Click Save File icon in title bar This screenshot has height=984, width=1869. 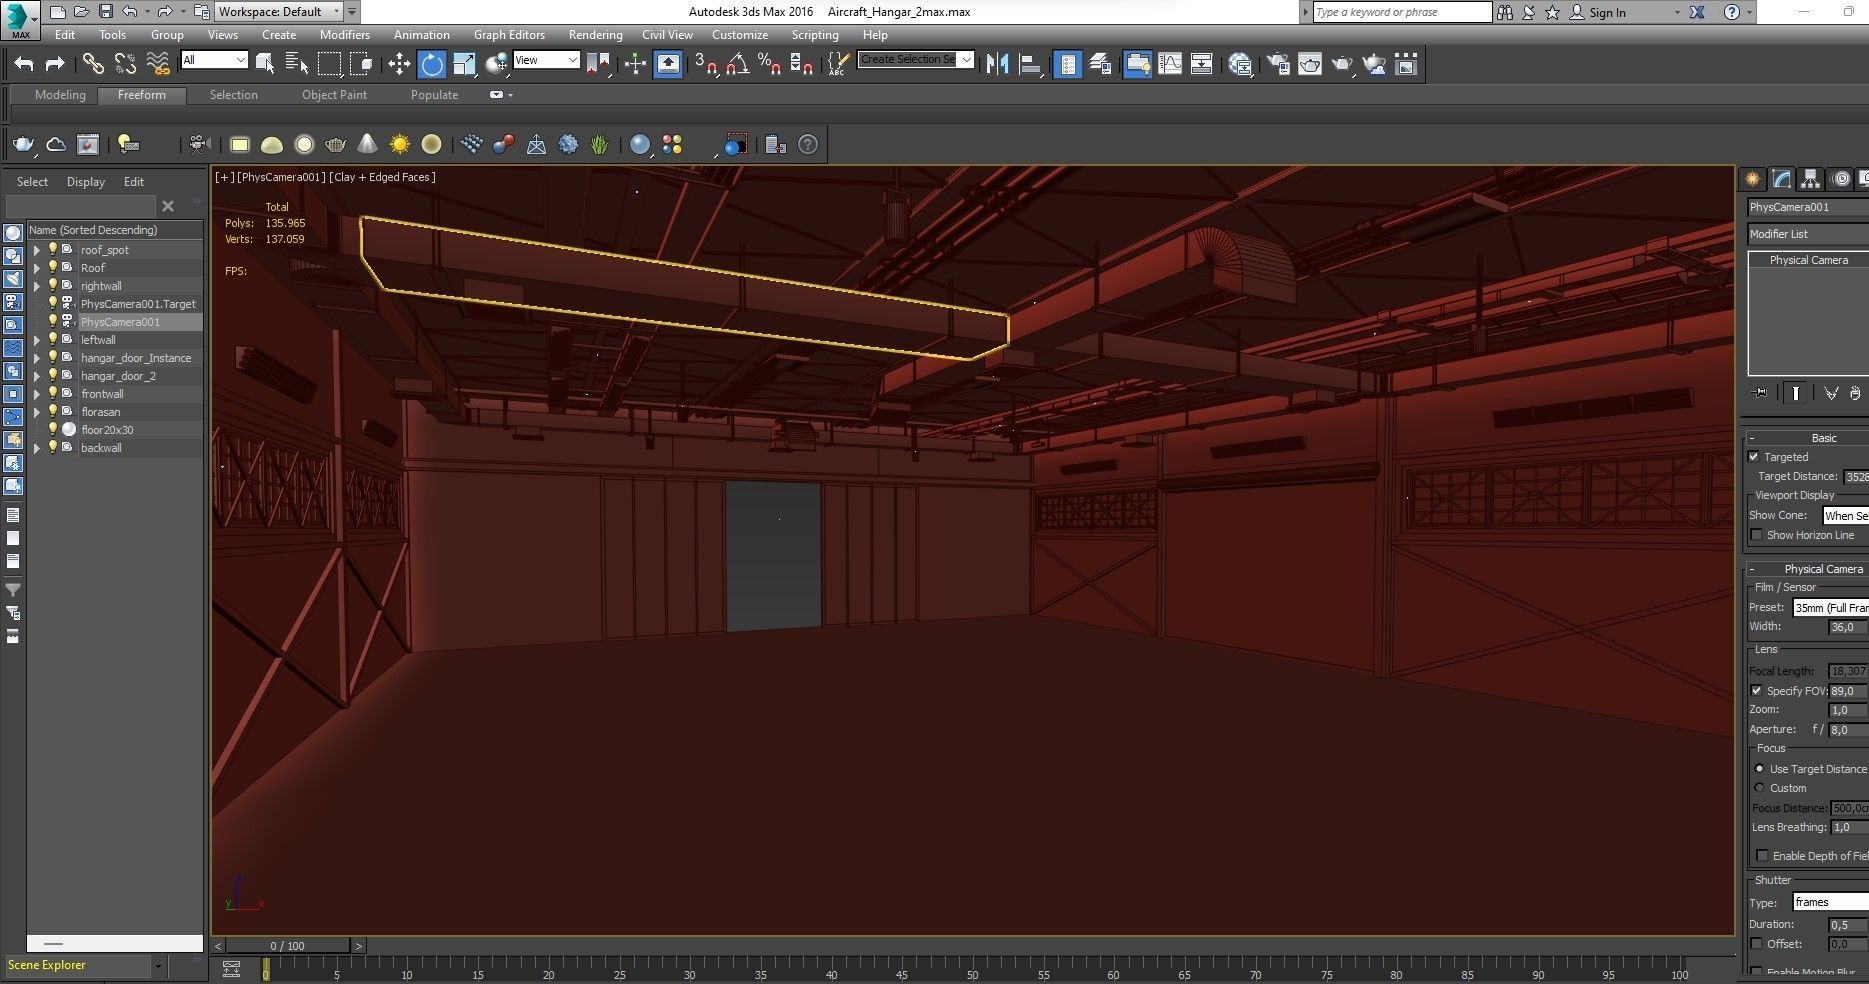(x=106, y=12)
